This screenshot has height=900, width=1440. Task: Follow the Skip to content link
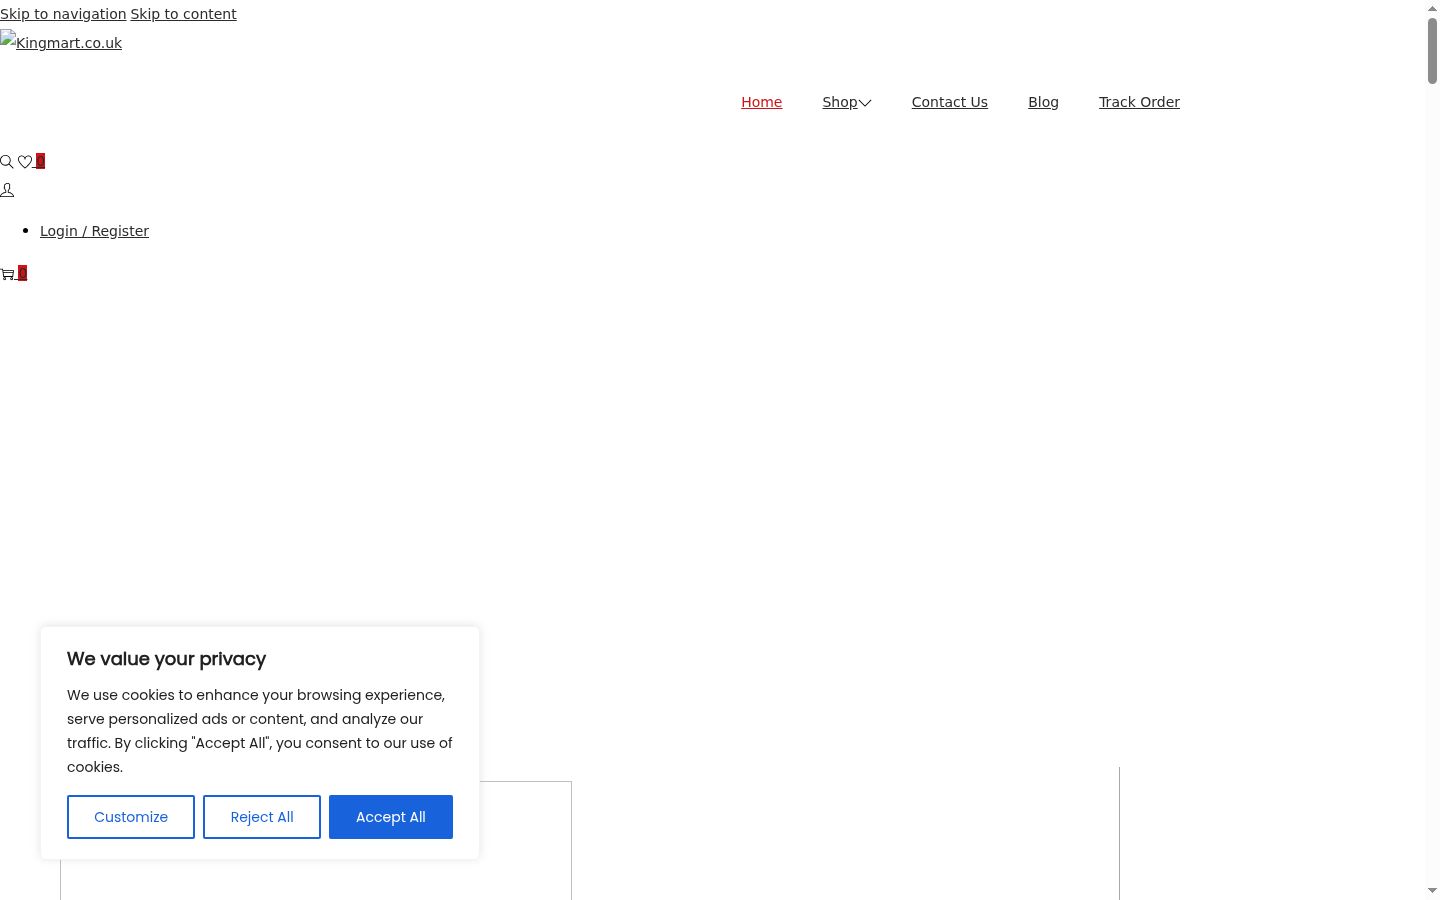coord(183,14)
